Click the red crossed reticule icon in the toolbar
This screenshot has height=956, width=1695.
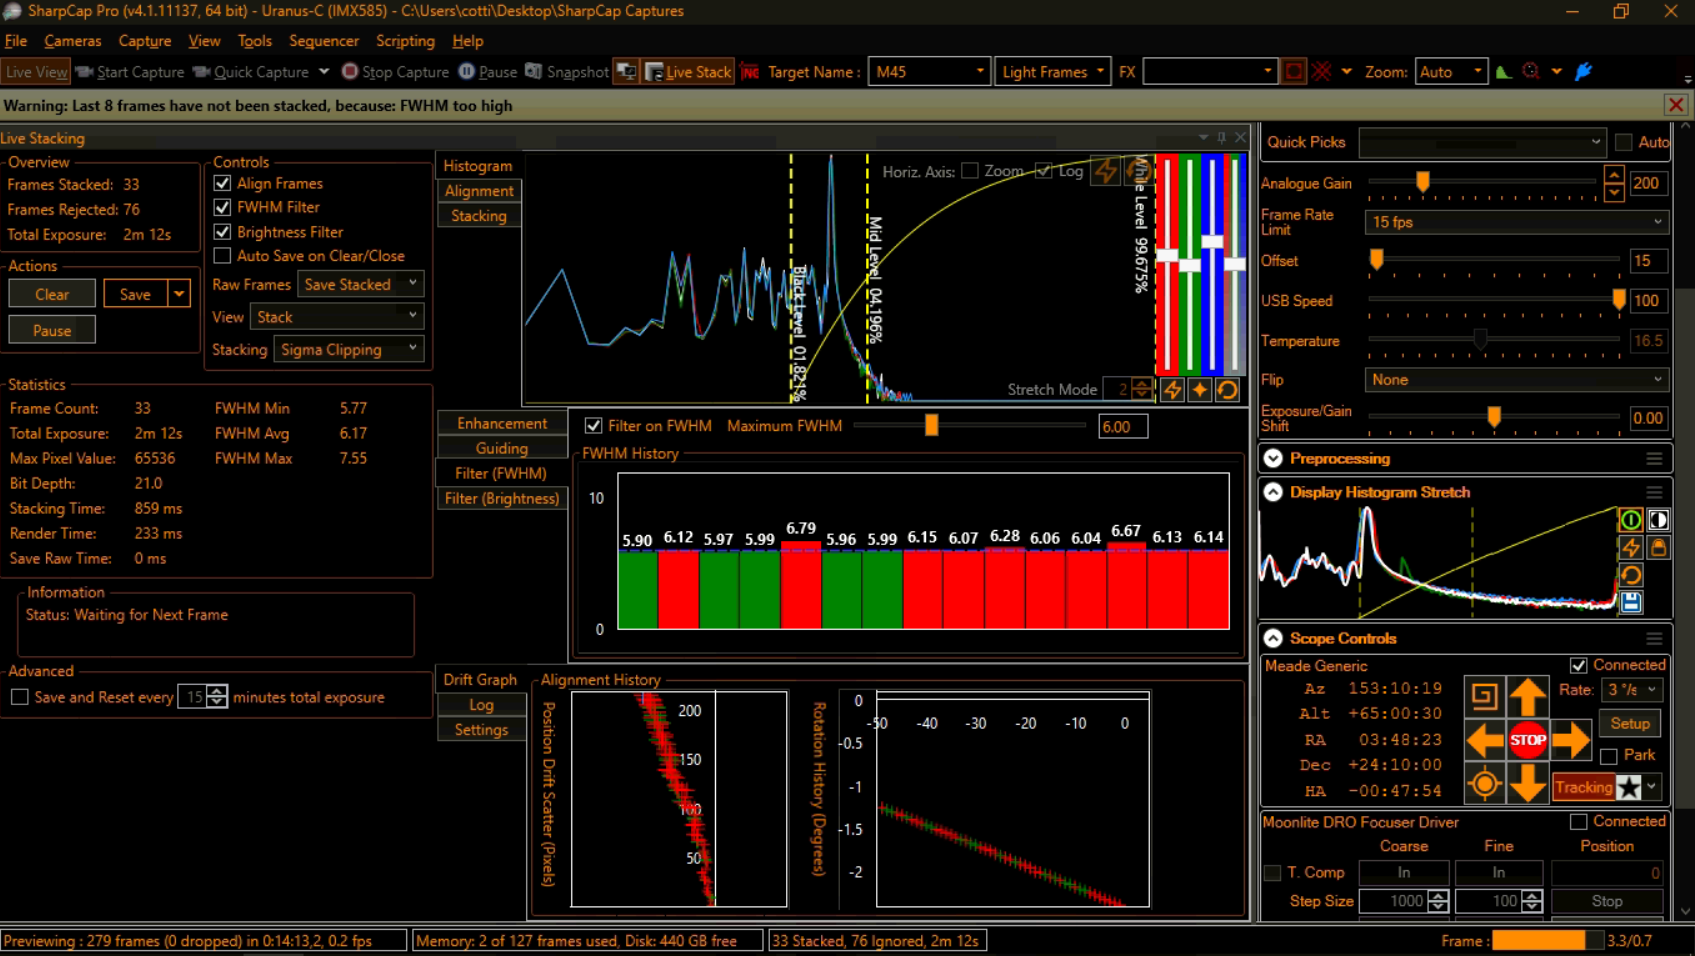[1322, 72]
